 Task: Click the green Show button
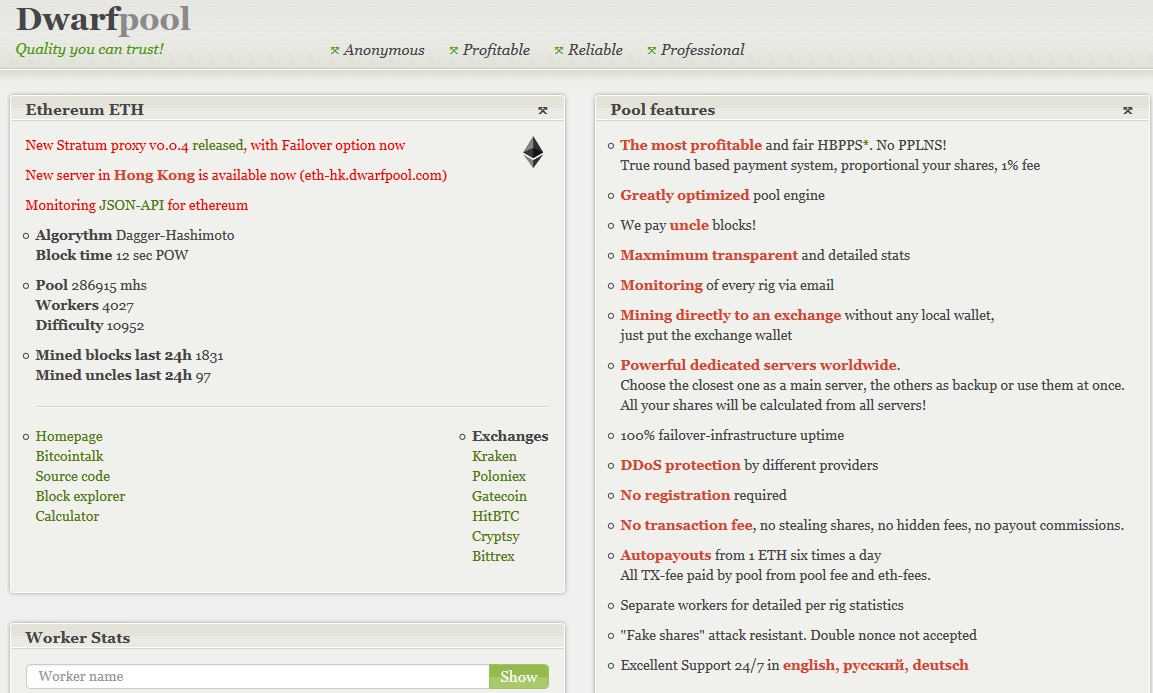pos(518,677)
